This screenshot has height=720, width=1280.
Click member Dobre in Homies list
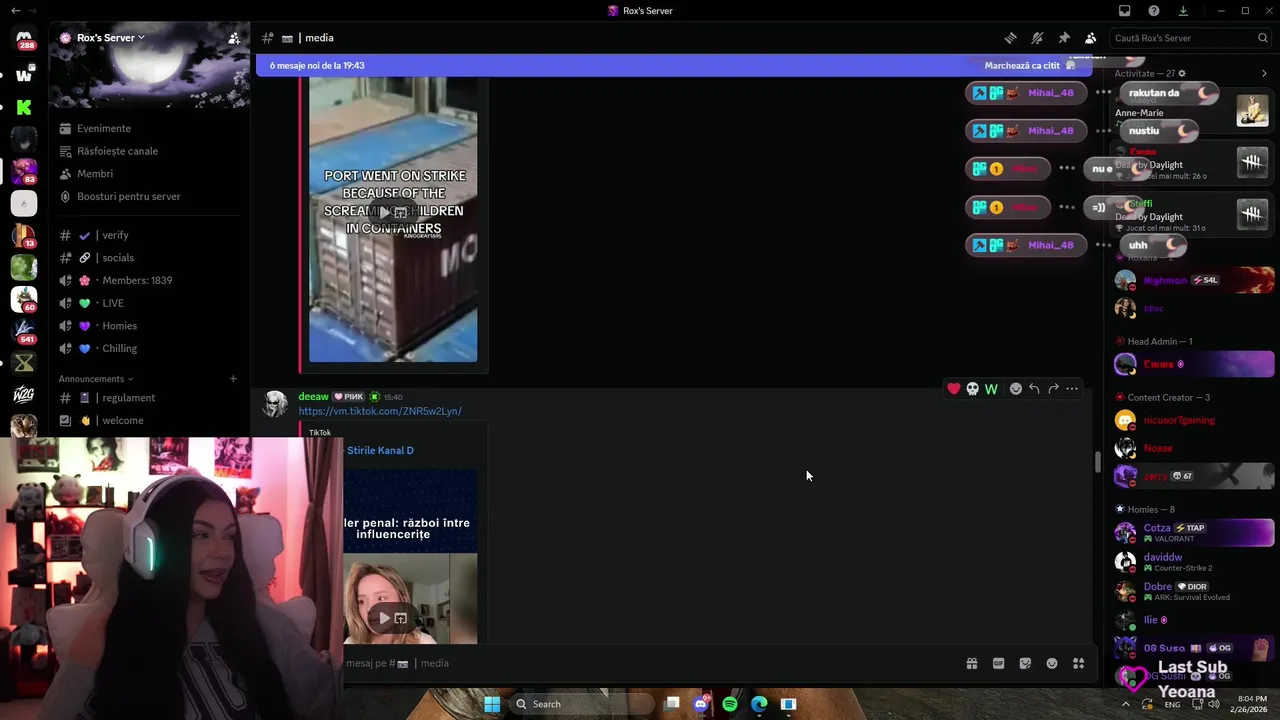pyautogui.click(x=1194, y=591)
